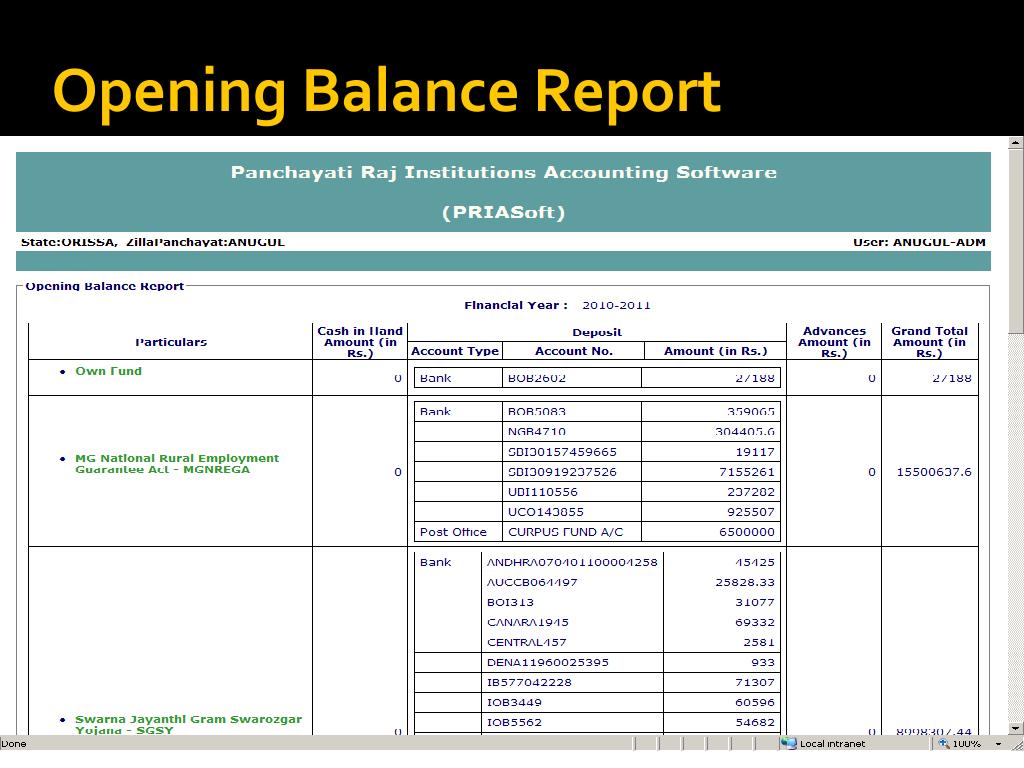Viewport: 1024px width, 768px height.
Task: Click the Account No. header
Action: coord(573,351)
